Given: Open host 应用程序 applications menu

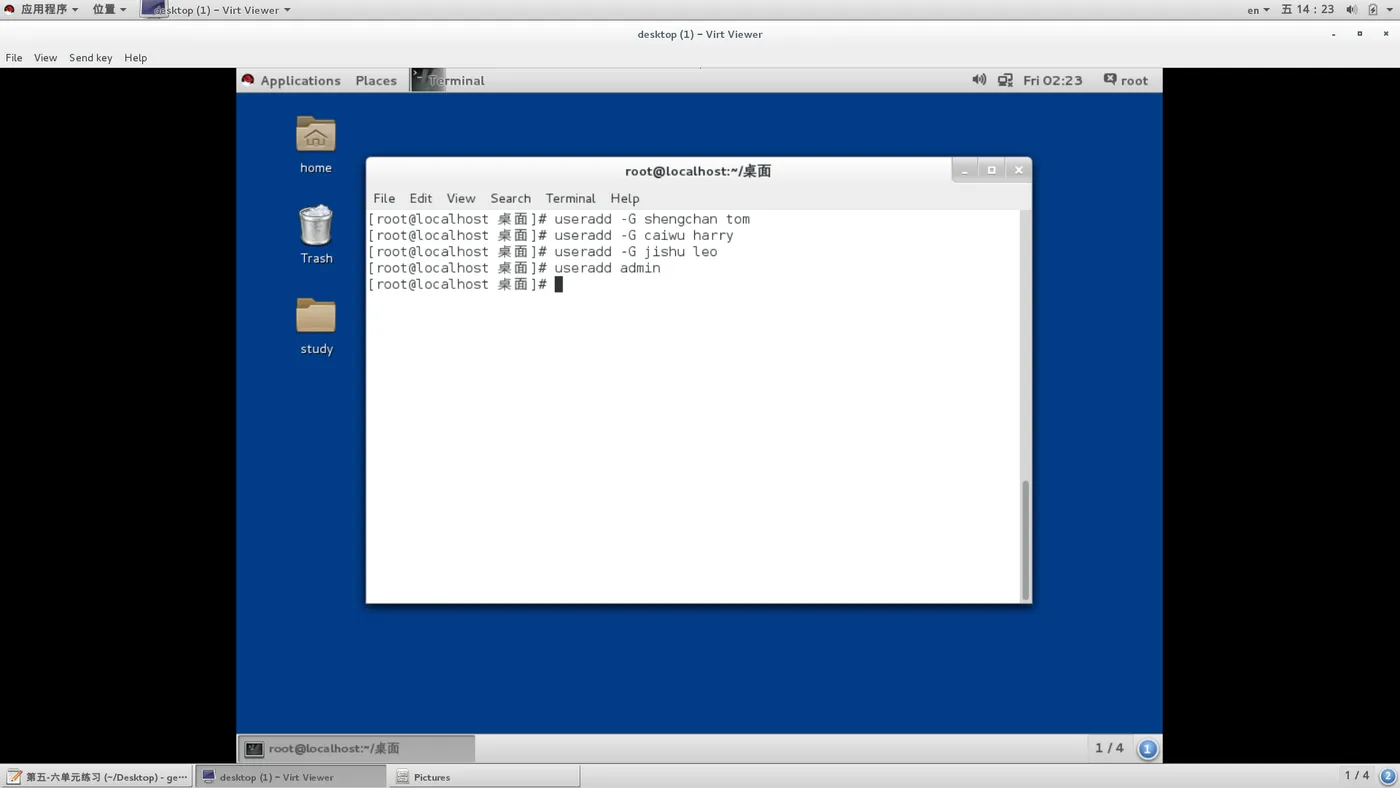Looking at the screenshot, I should [42, 9].
